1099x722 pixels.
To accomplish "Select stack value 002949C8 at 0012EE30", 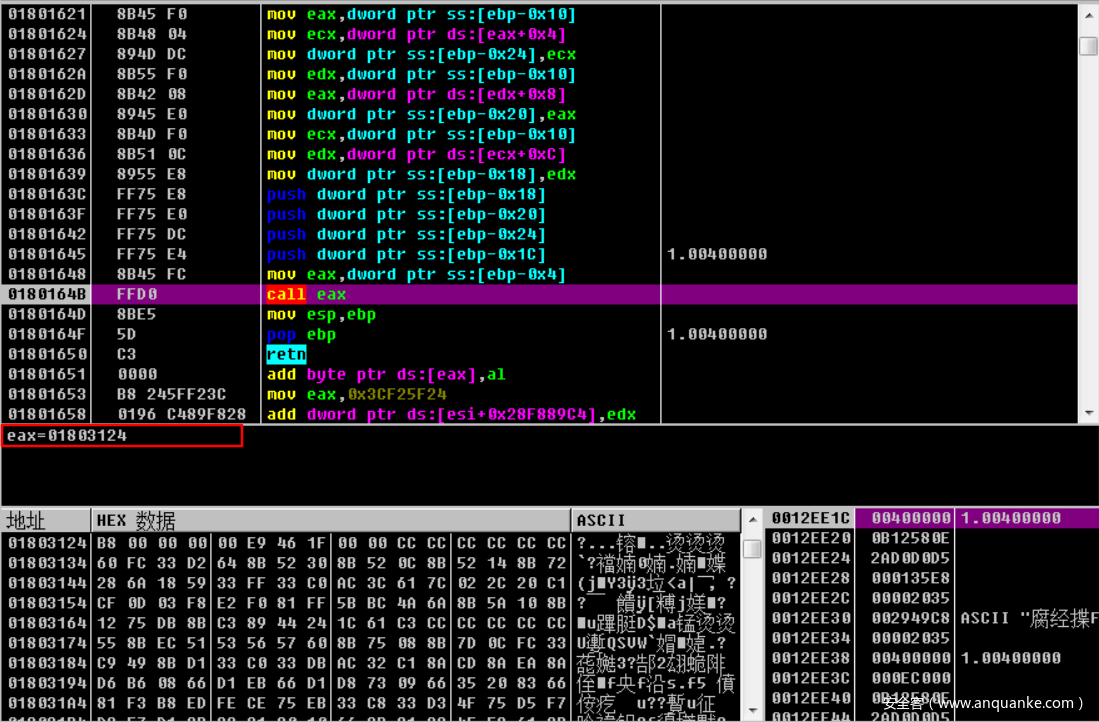I will click(910, 618).
